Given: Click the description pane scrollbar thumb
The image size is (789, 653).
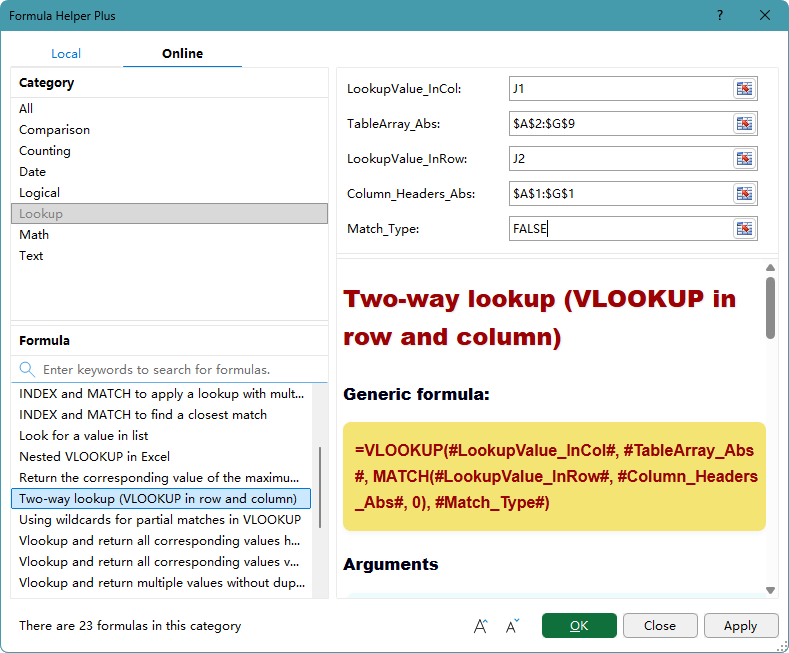Looking at the screenshot, I should pos(770,308).
